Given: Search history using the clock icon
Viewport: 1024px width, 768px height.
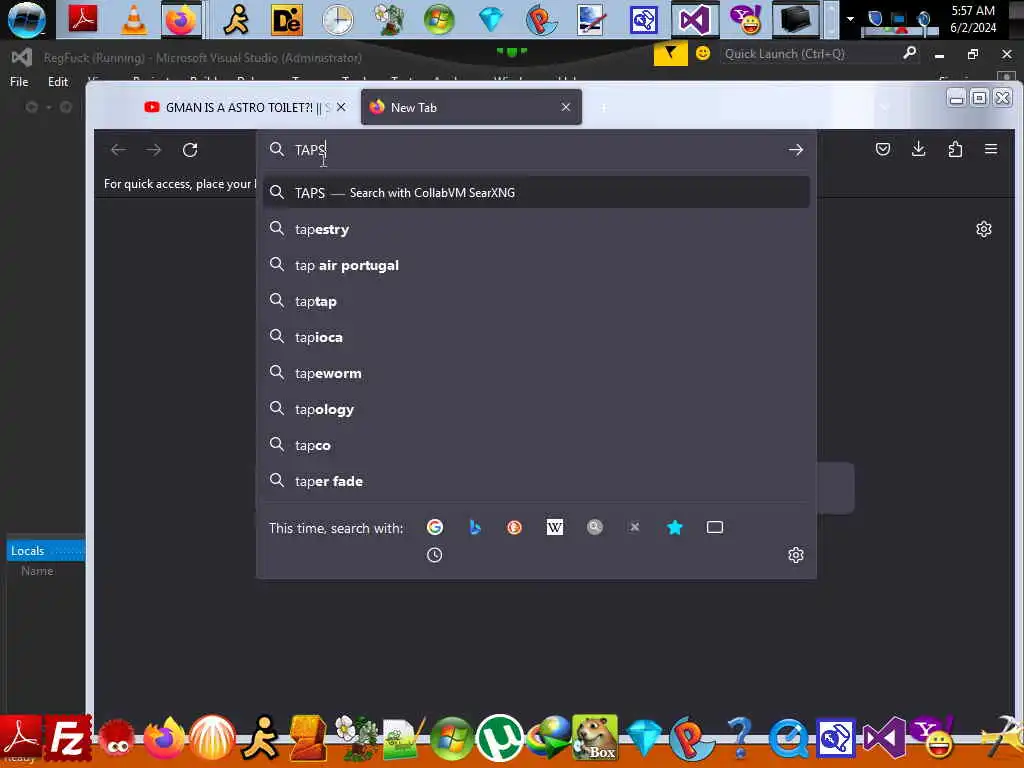Looking at the screenshot, I should [x=434, y=555].
